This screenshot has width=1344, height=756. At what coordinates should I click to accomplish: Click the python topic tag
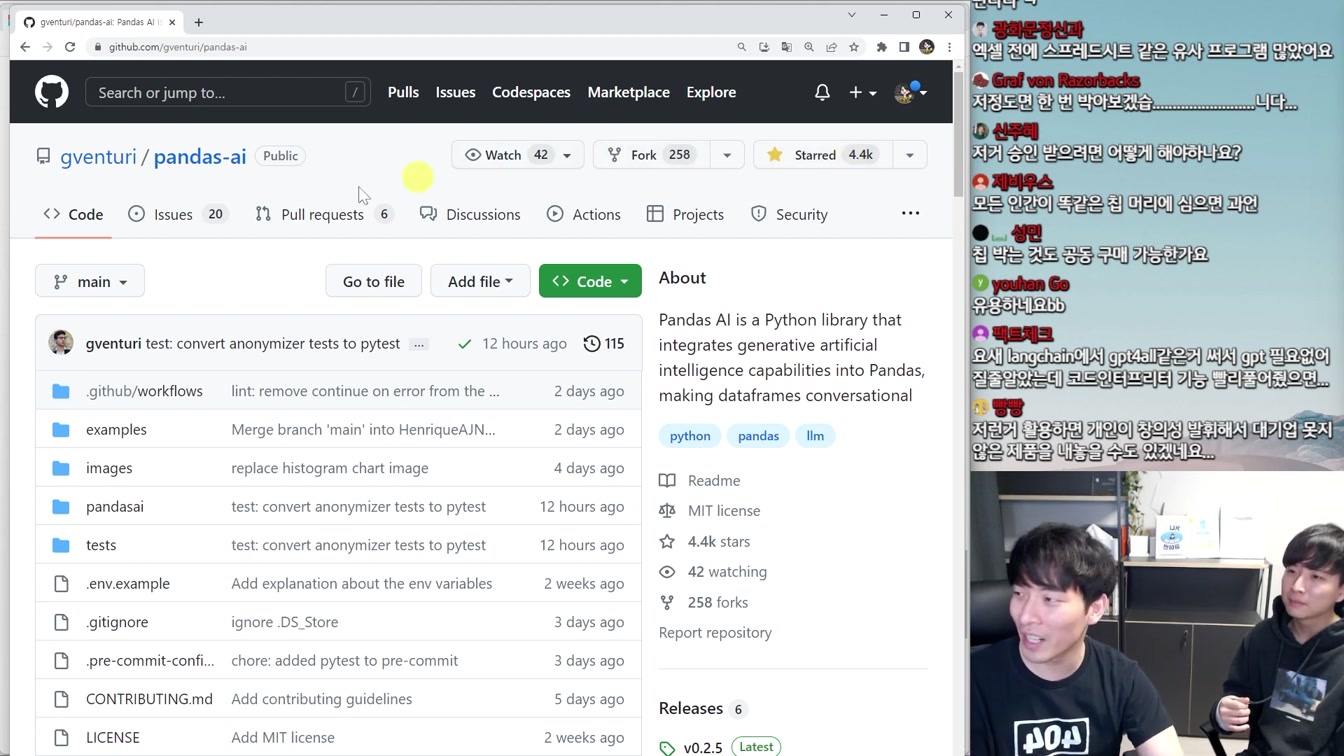[x=690, y=436]
